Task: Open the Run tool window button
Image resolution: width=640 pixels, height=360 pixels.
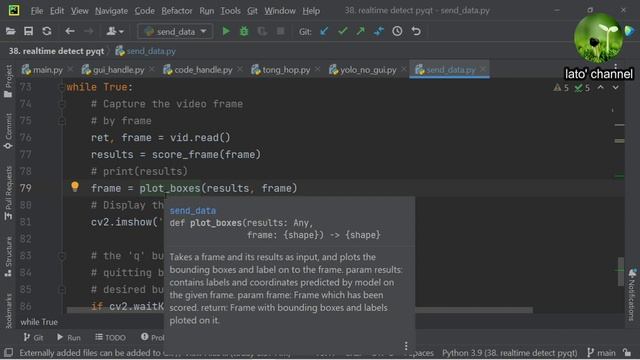Action: 69,337
